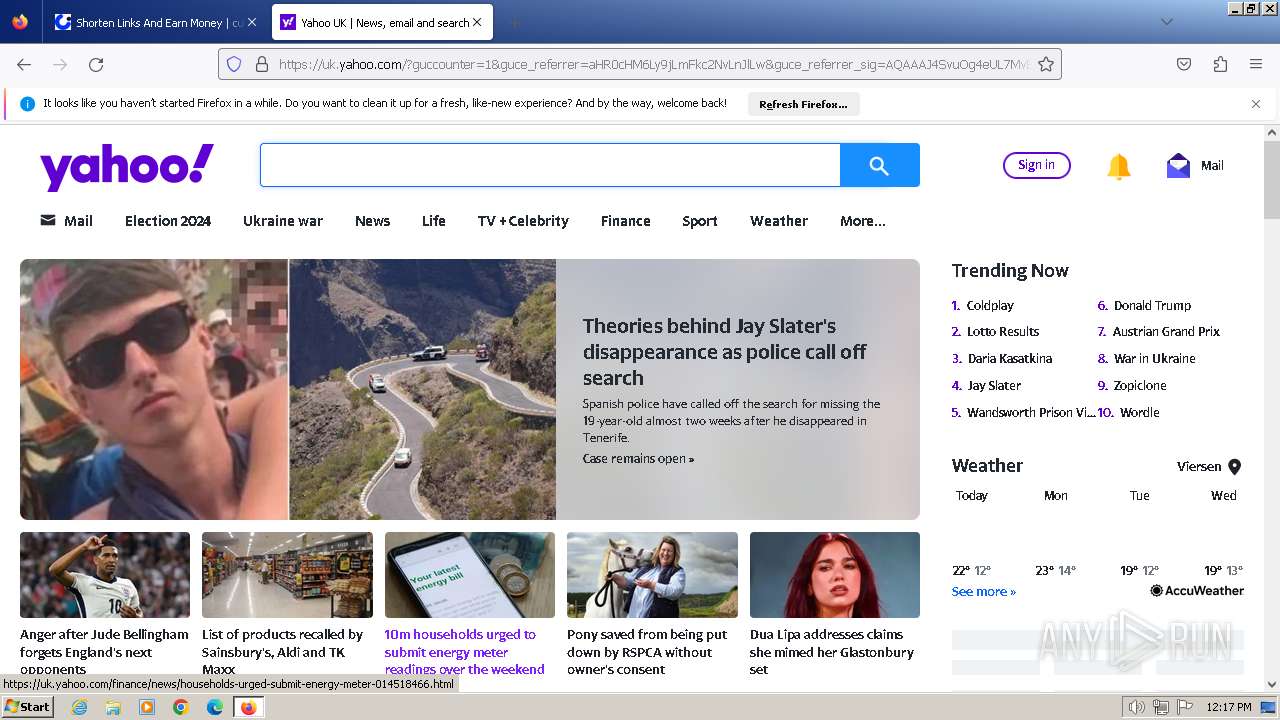This screenshot has width=1280, height=720.
Task: Bookmark this page with the star icon
Action: pyautogui.click(x=1046, y=64)
